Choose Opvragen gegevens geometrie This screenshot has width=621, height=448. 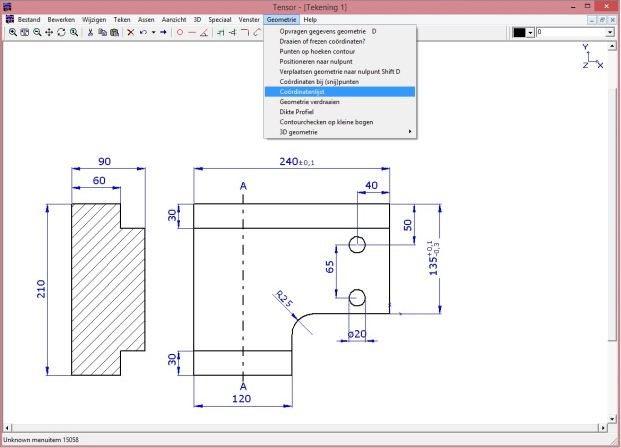340,31
